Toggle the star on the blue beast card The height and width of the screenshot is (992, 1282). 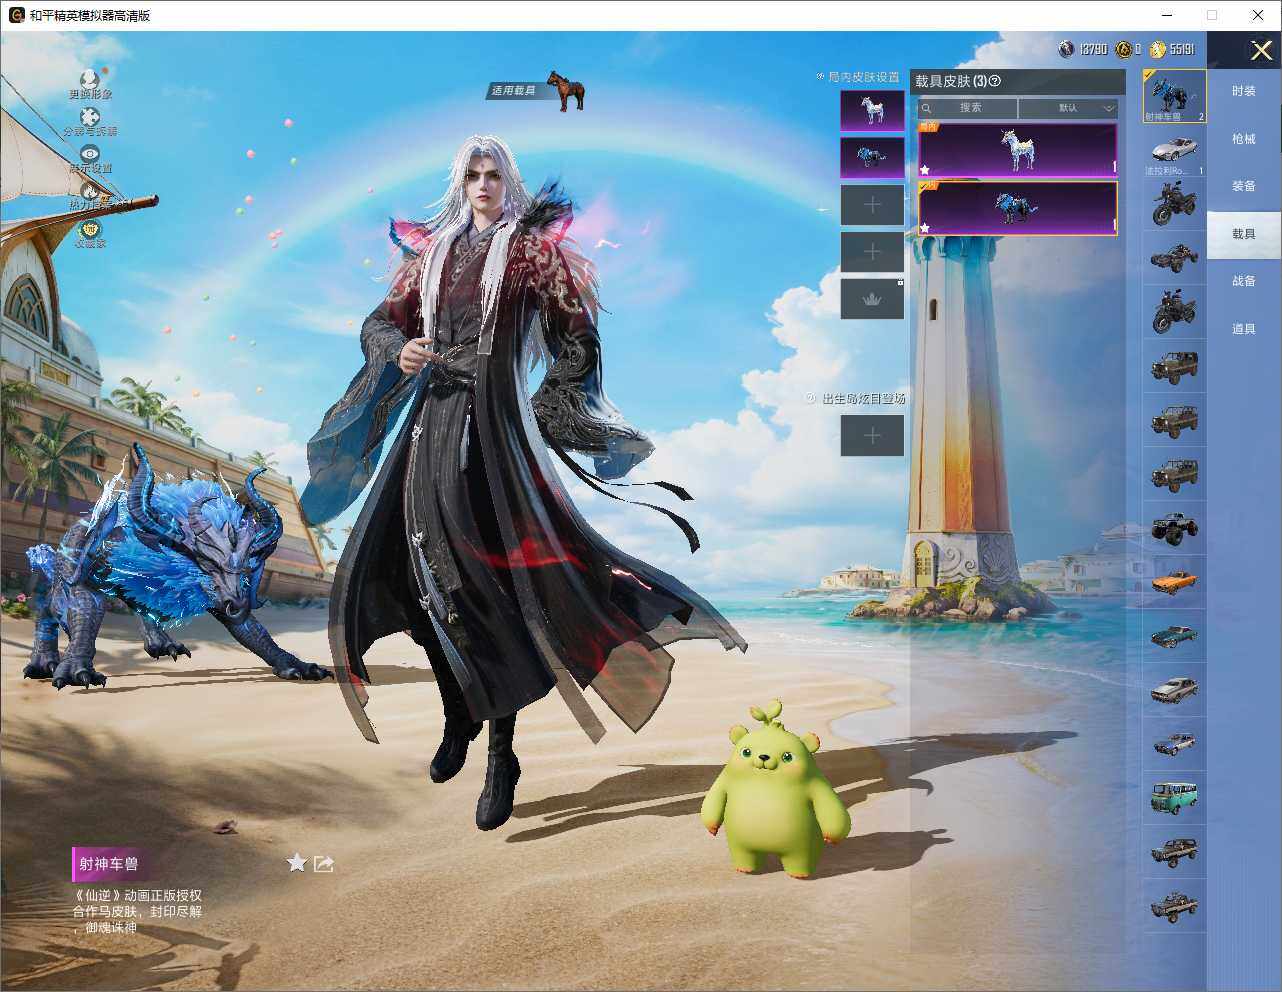point(925,228)
